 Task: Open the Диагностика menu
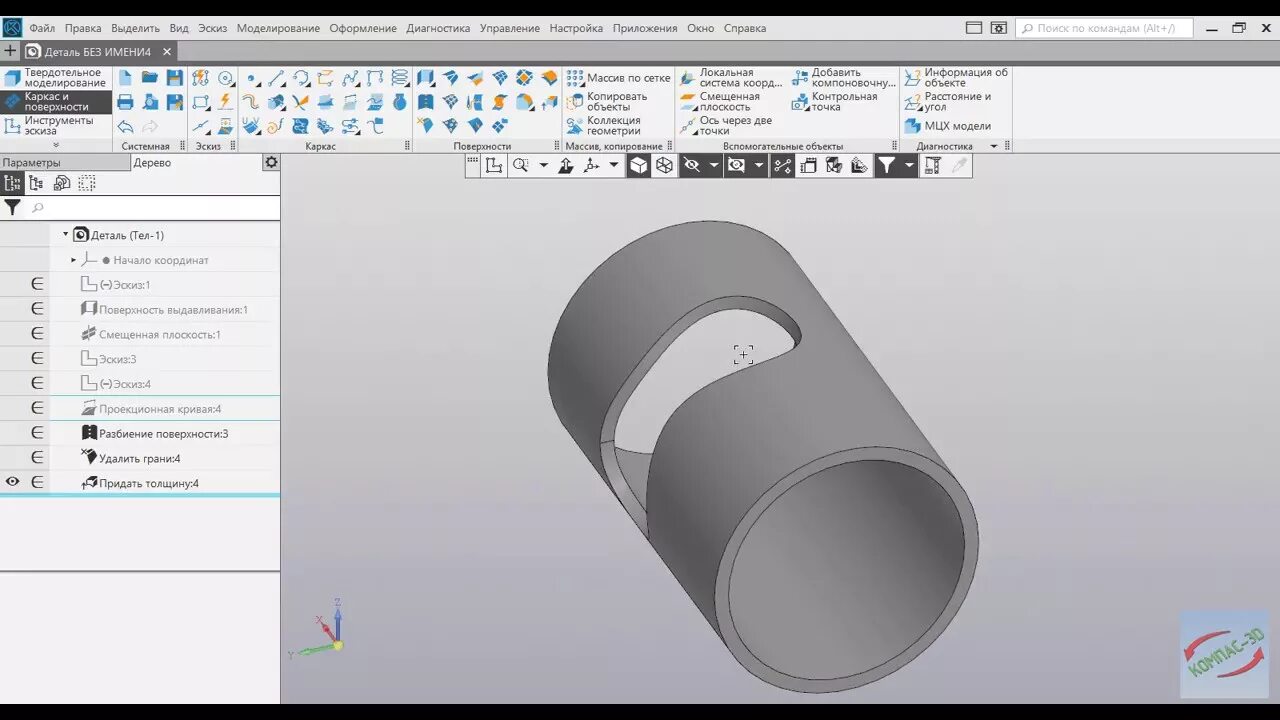click(x=438, y=28)
